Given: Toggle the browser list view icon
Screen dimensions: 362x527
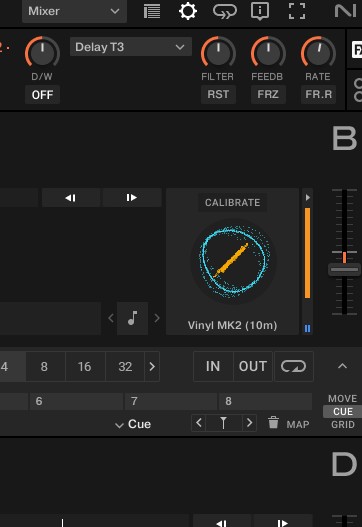Looking at the screenshot, I should 152,11.
